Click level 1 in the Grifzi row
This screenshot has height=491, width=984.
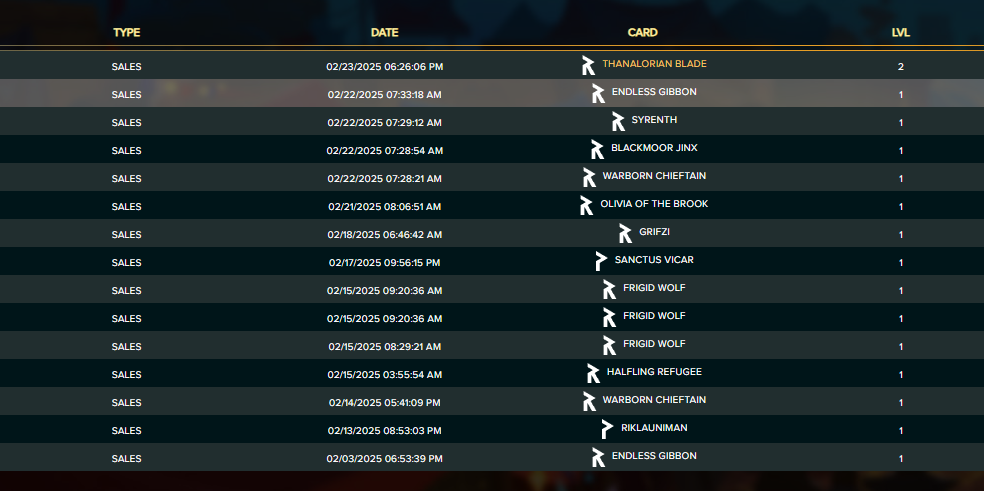point(901,235)
